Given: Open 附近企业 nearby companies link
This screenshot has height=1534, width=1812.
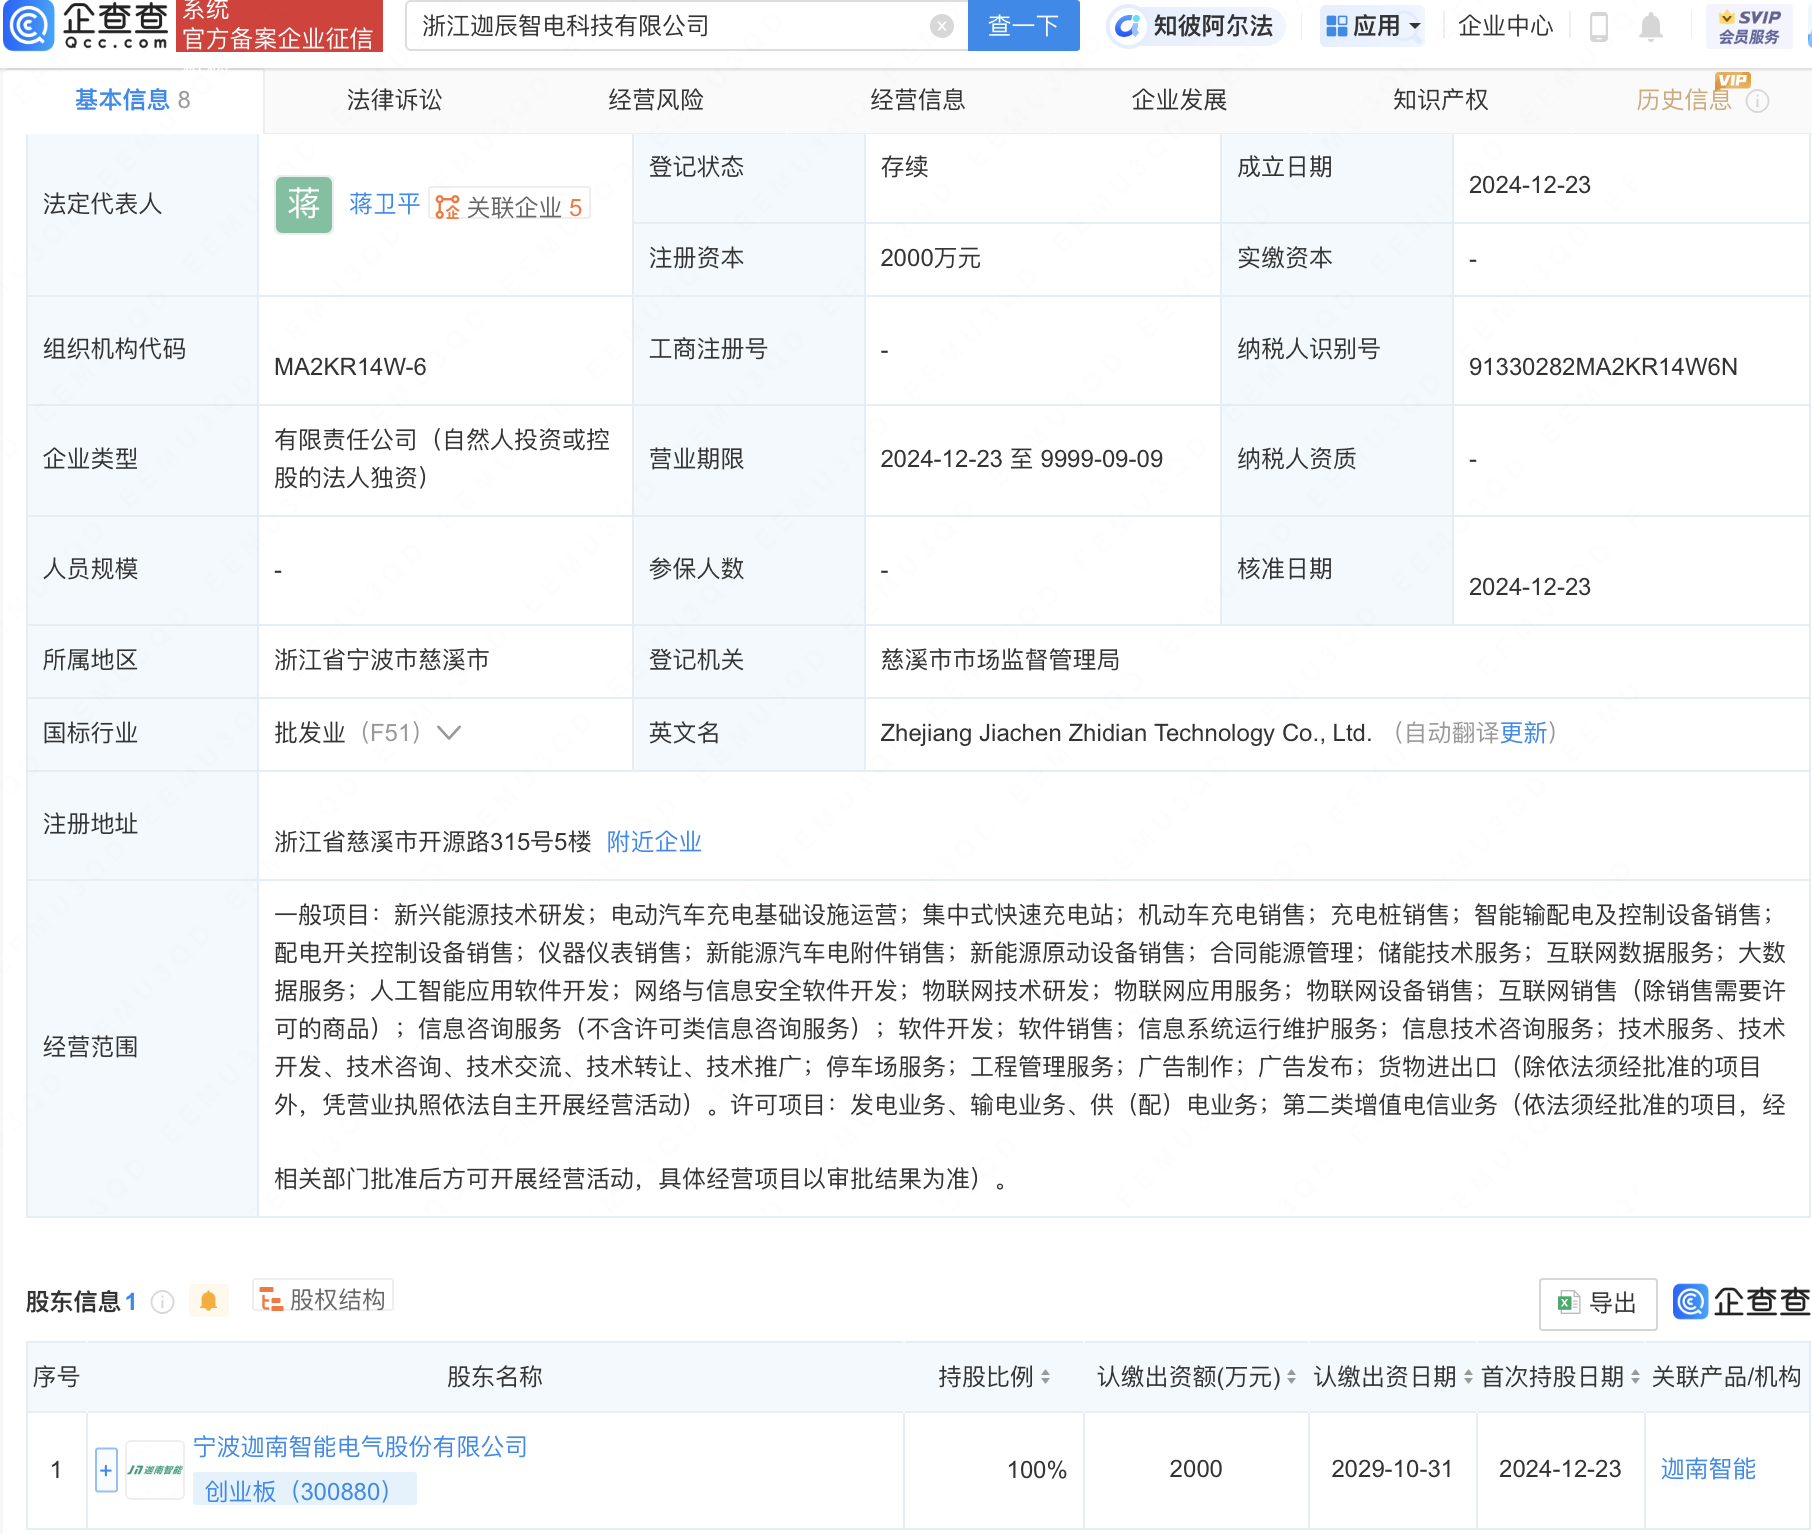Looking at the screenshot, I should click(x=654, y=842).
